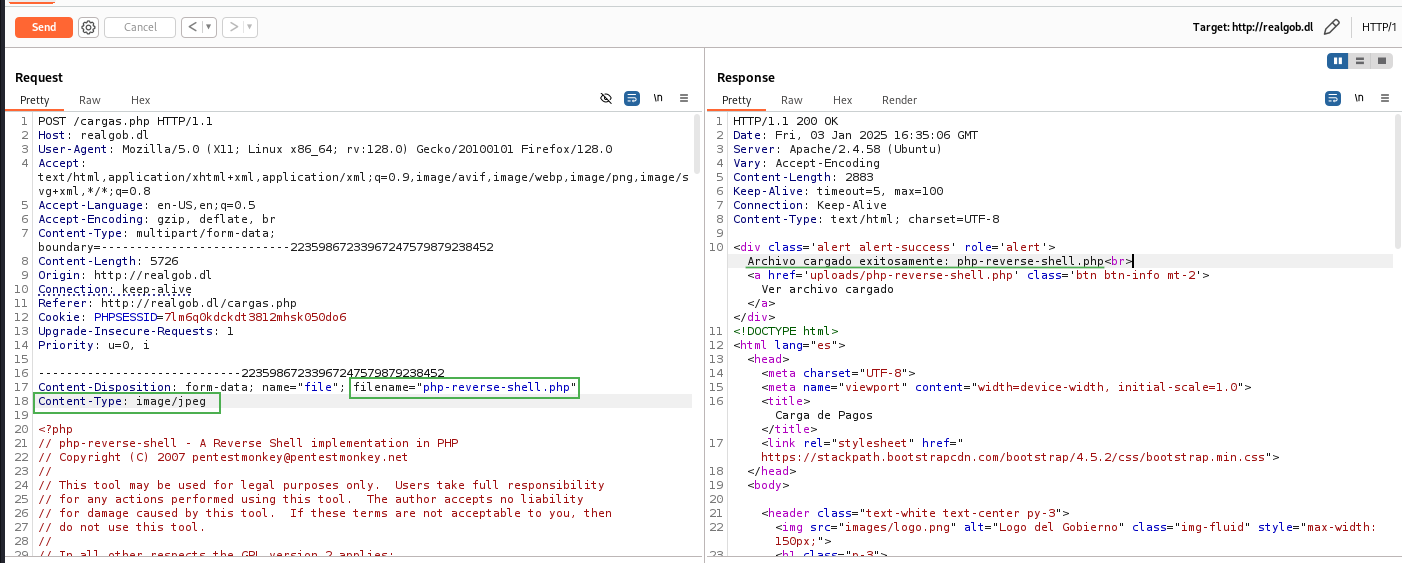Click the PHPSESSID cookie value

pyautogui.click(x=255, y=317)
